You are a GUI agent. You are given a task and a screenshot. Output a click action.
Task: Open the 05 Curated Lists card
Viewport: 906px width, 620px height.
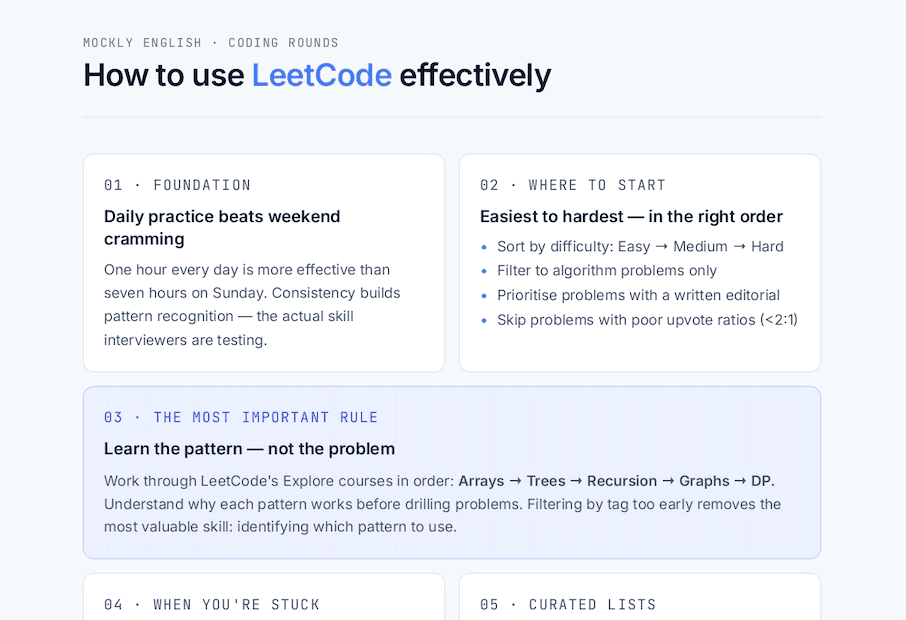click(640, 597)
